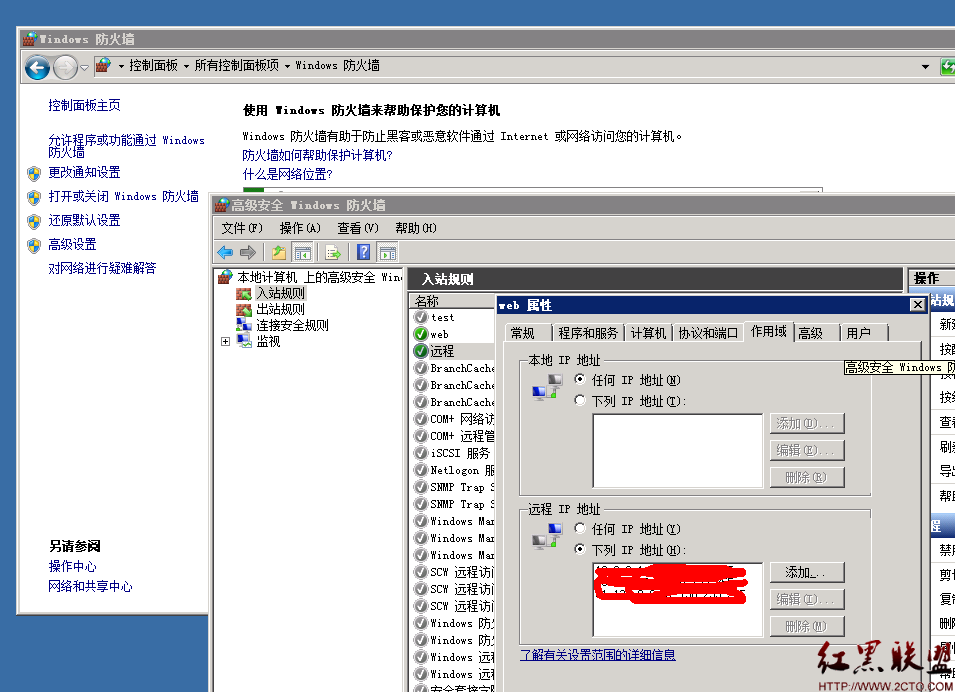Expand the 监视 tree node
Viewport: 955px width, 692px height.
click(x=226, y=342)
